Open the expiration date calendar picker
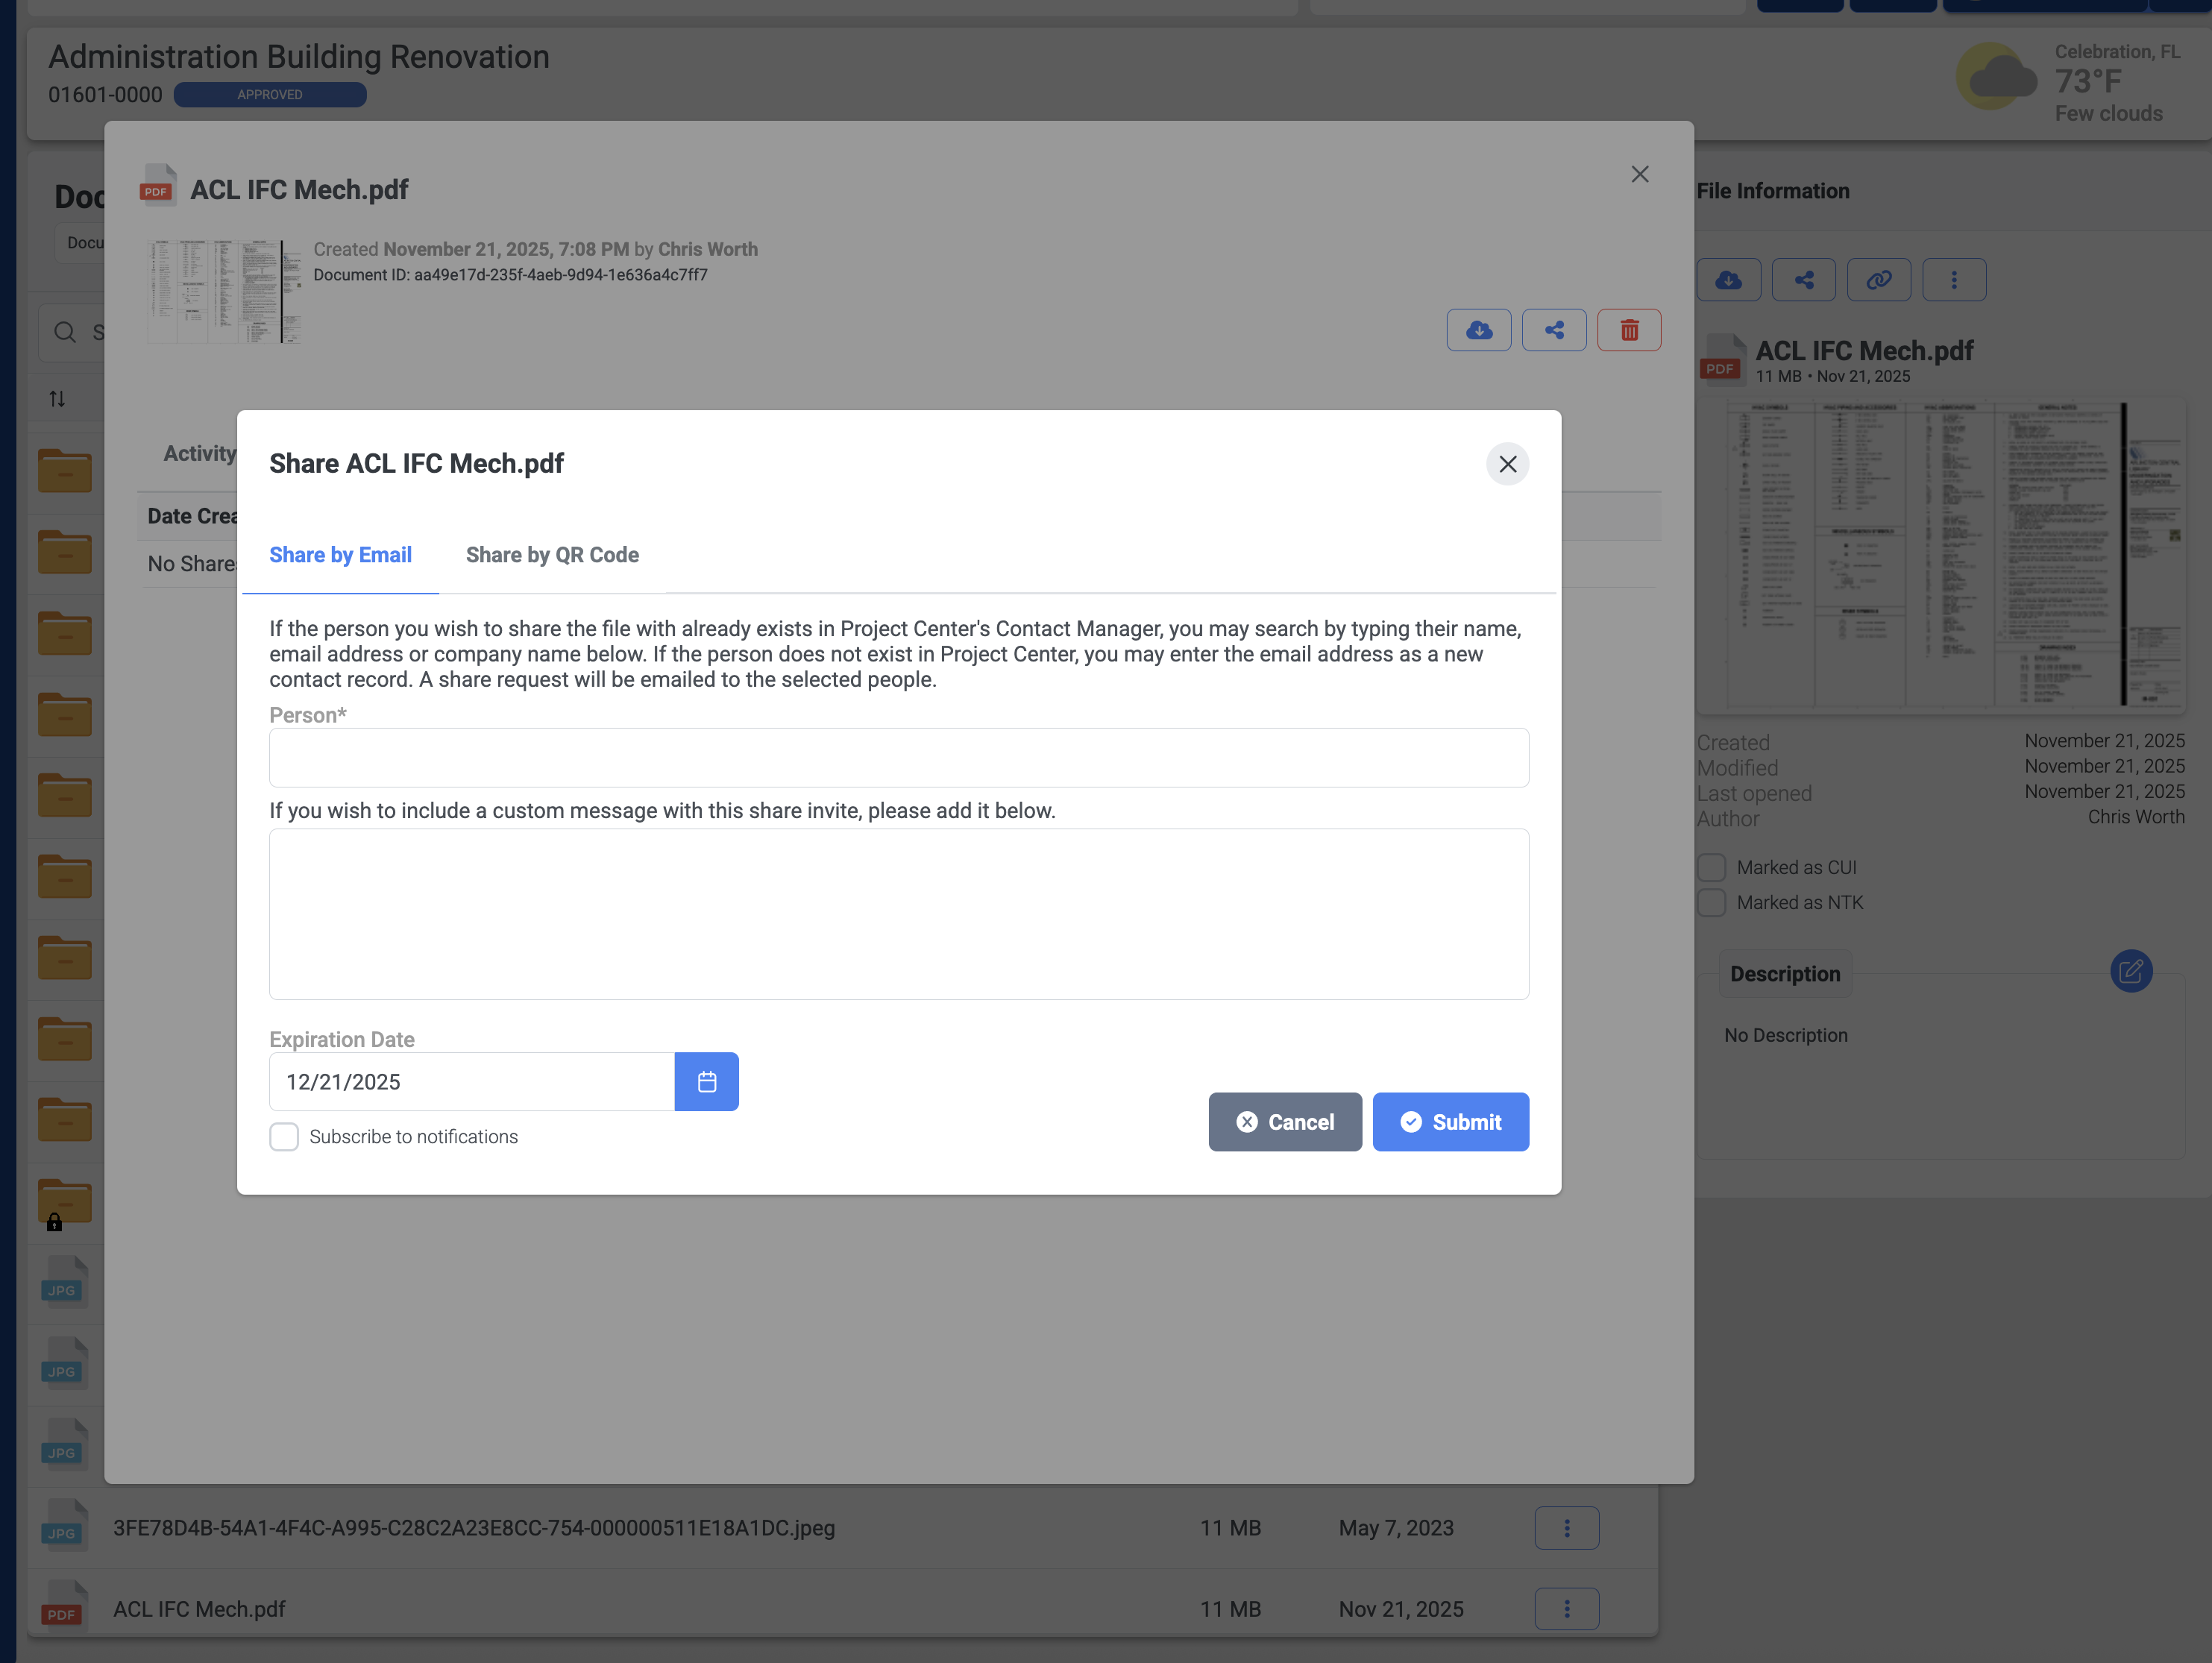2212x1663 pixels. pyautogui.click(x=707, y=1081)
